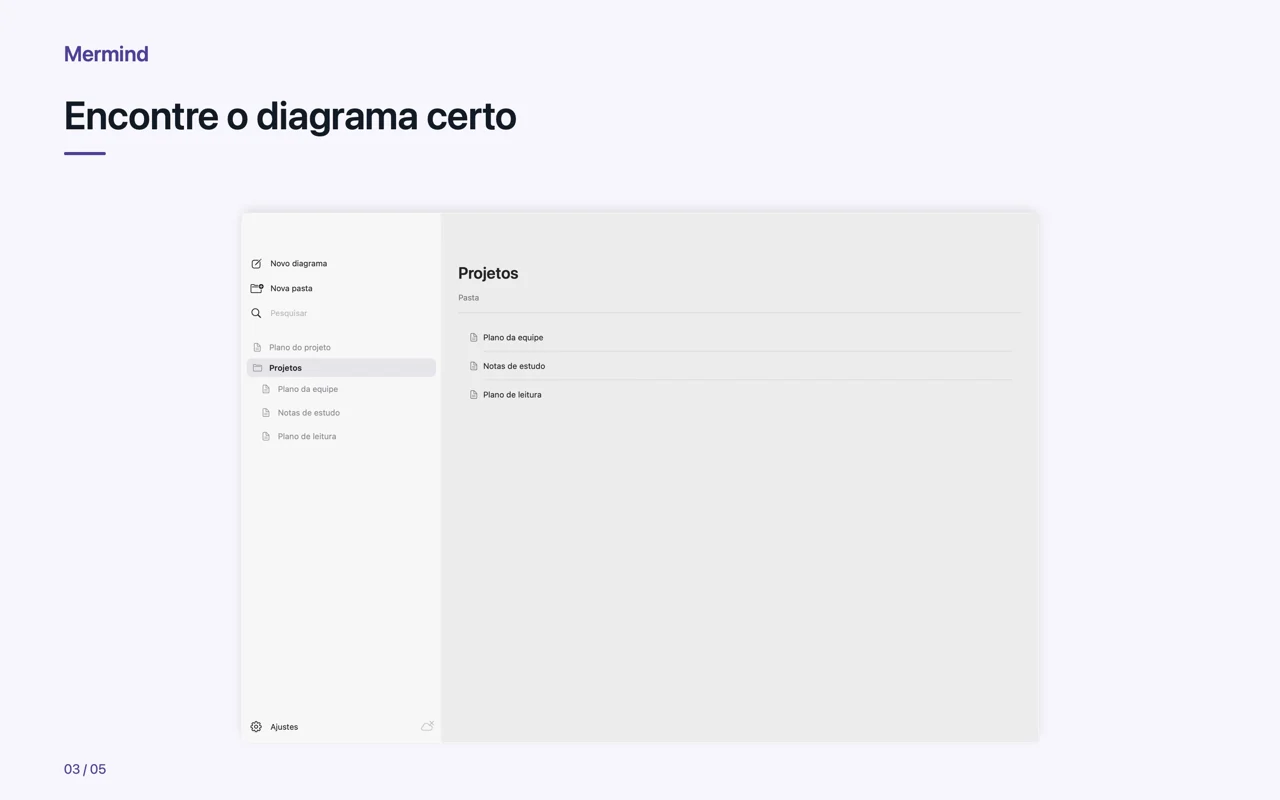Click the Projetos heading in main panel
Image resolution: width=1280 pixels, height=800 pixels.
tap(488, 273)
